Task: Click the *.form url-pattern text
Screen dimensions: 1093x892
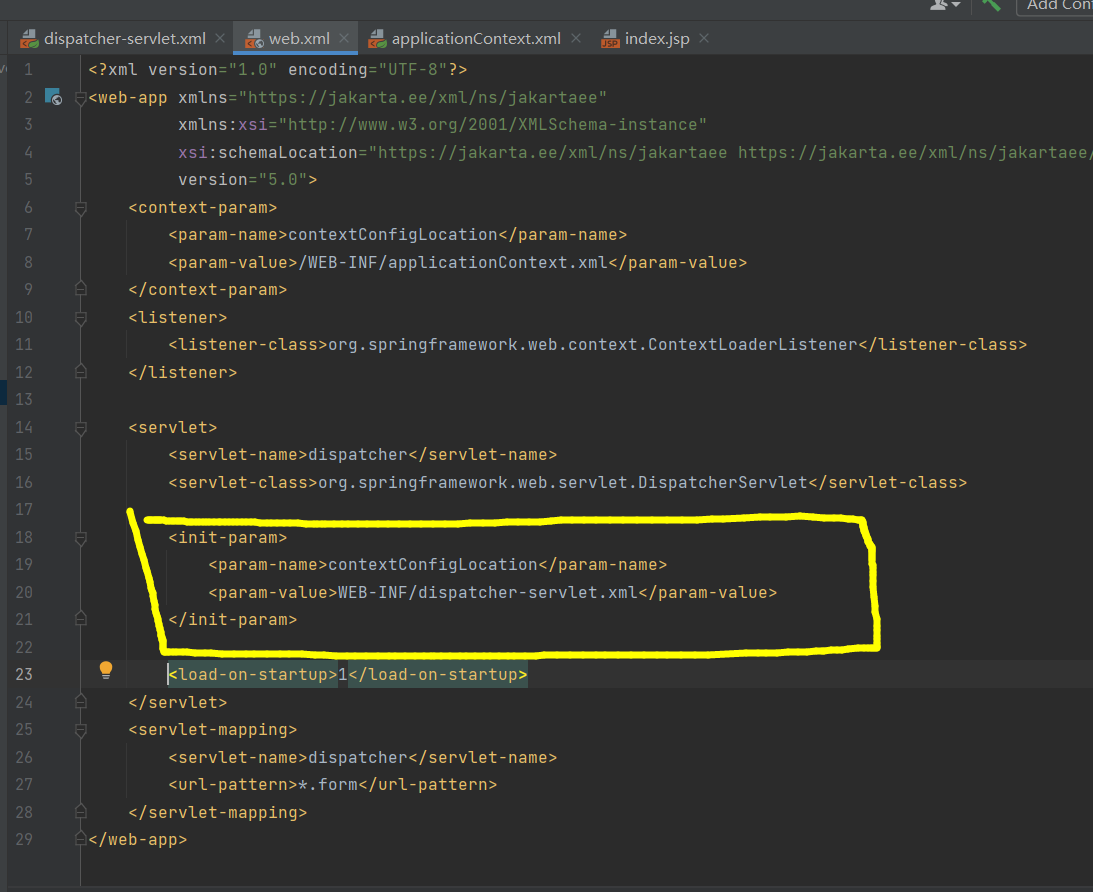Action: (x=328, y=785)
